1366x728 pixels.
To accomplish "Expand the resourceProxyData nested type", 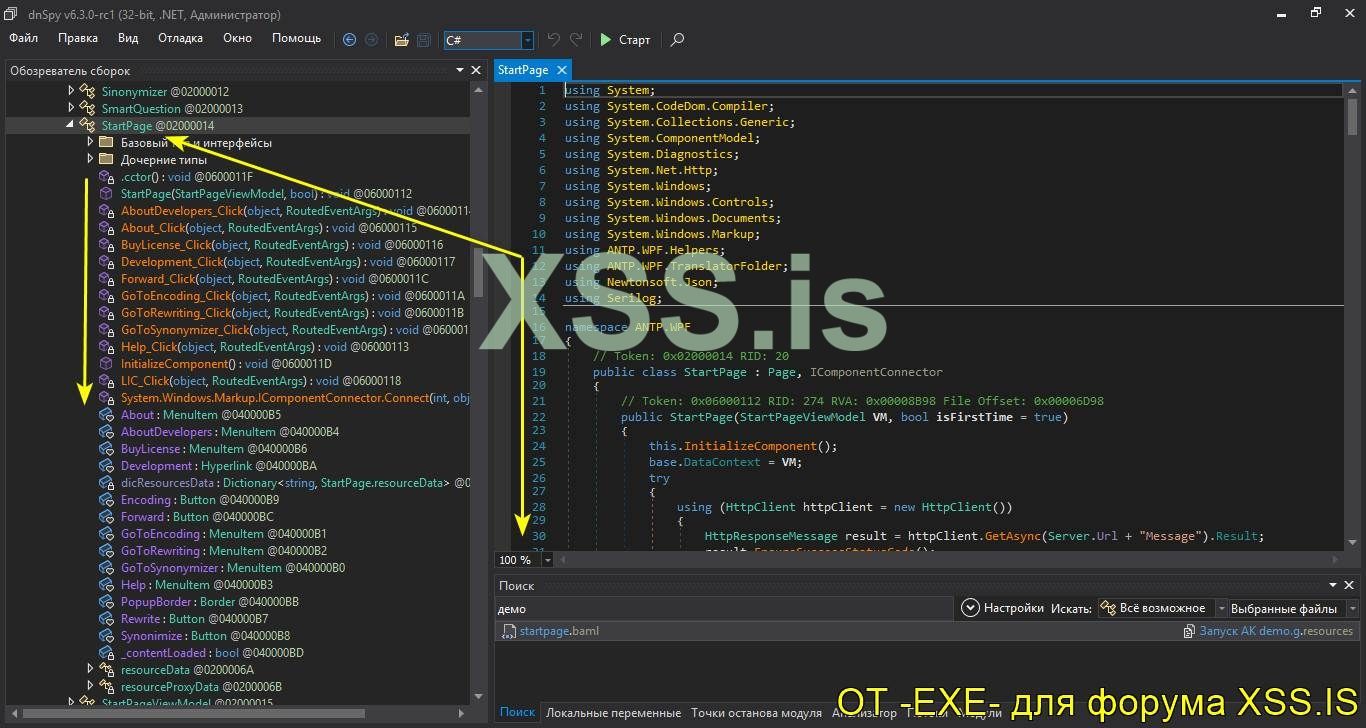I will tap(90, 686).
